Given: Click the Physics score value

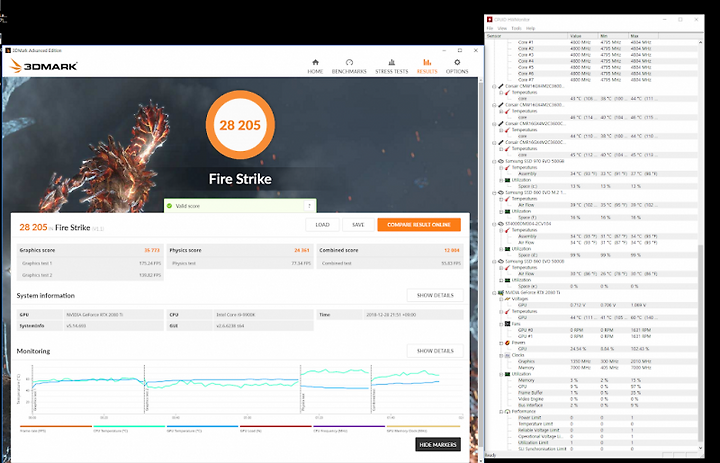Looking at the screenshot, I should tap(302, 250).
